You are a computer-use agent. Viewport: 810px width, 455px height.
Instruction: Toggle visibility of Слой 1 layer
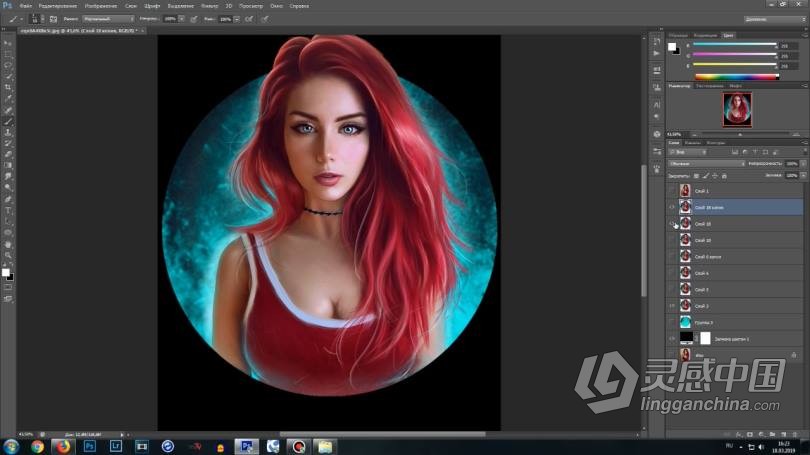pyautogui.click(x=672, y=191)
